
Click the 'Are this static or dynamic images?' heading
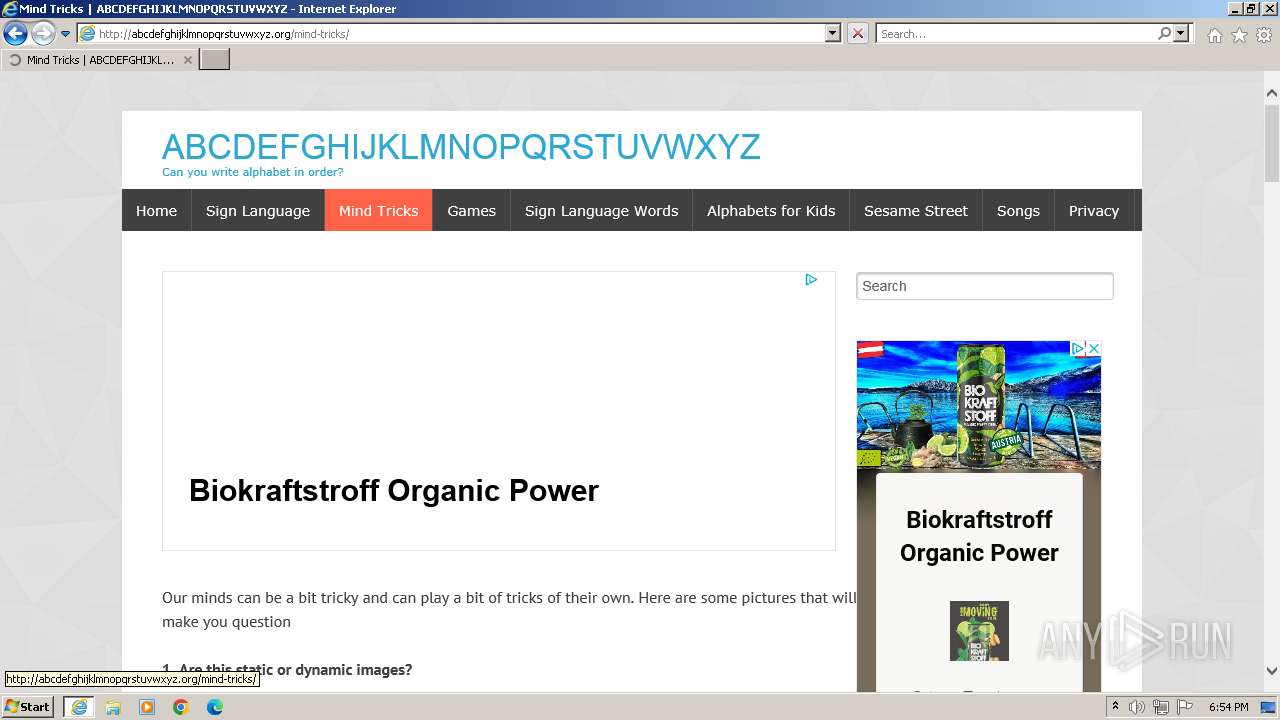pos(295,670)
